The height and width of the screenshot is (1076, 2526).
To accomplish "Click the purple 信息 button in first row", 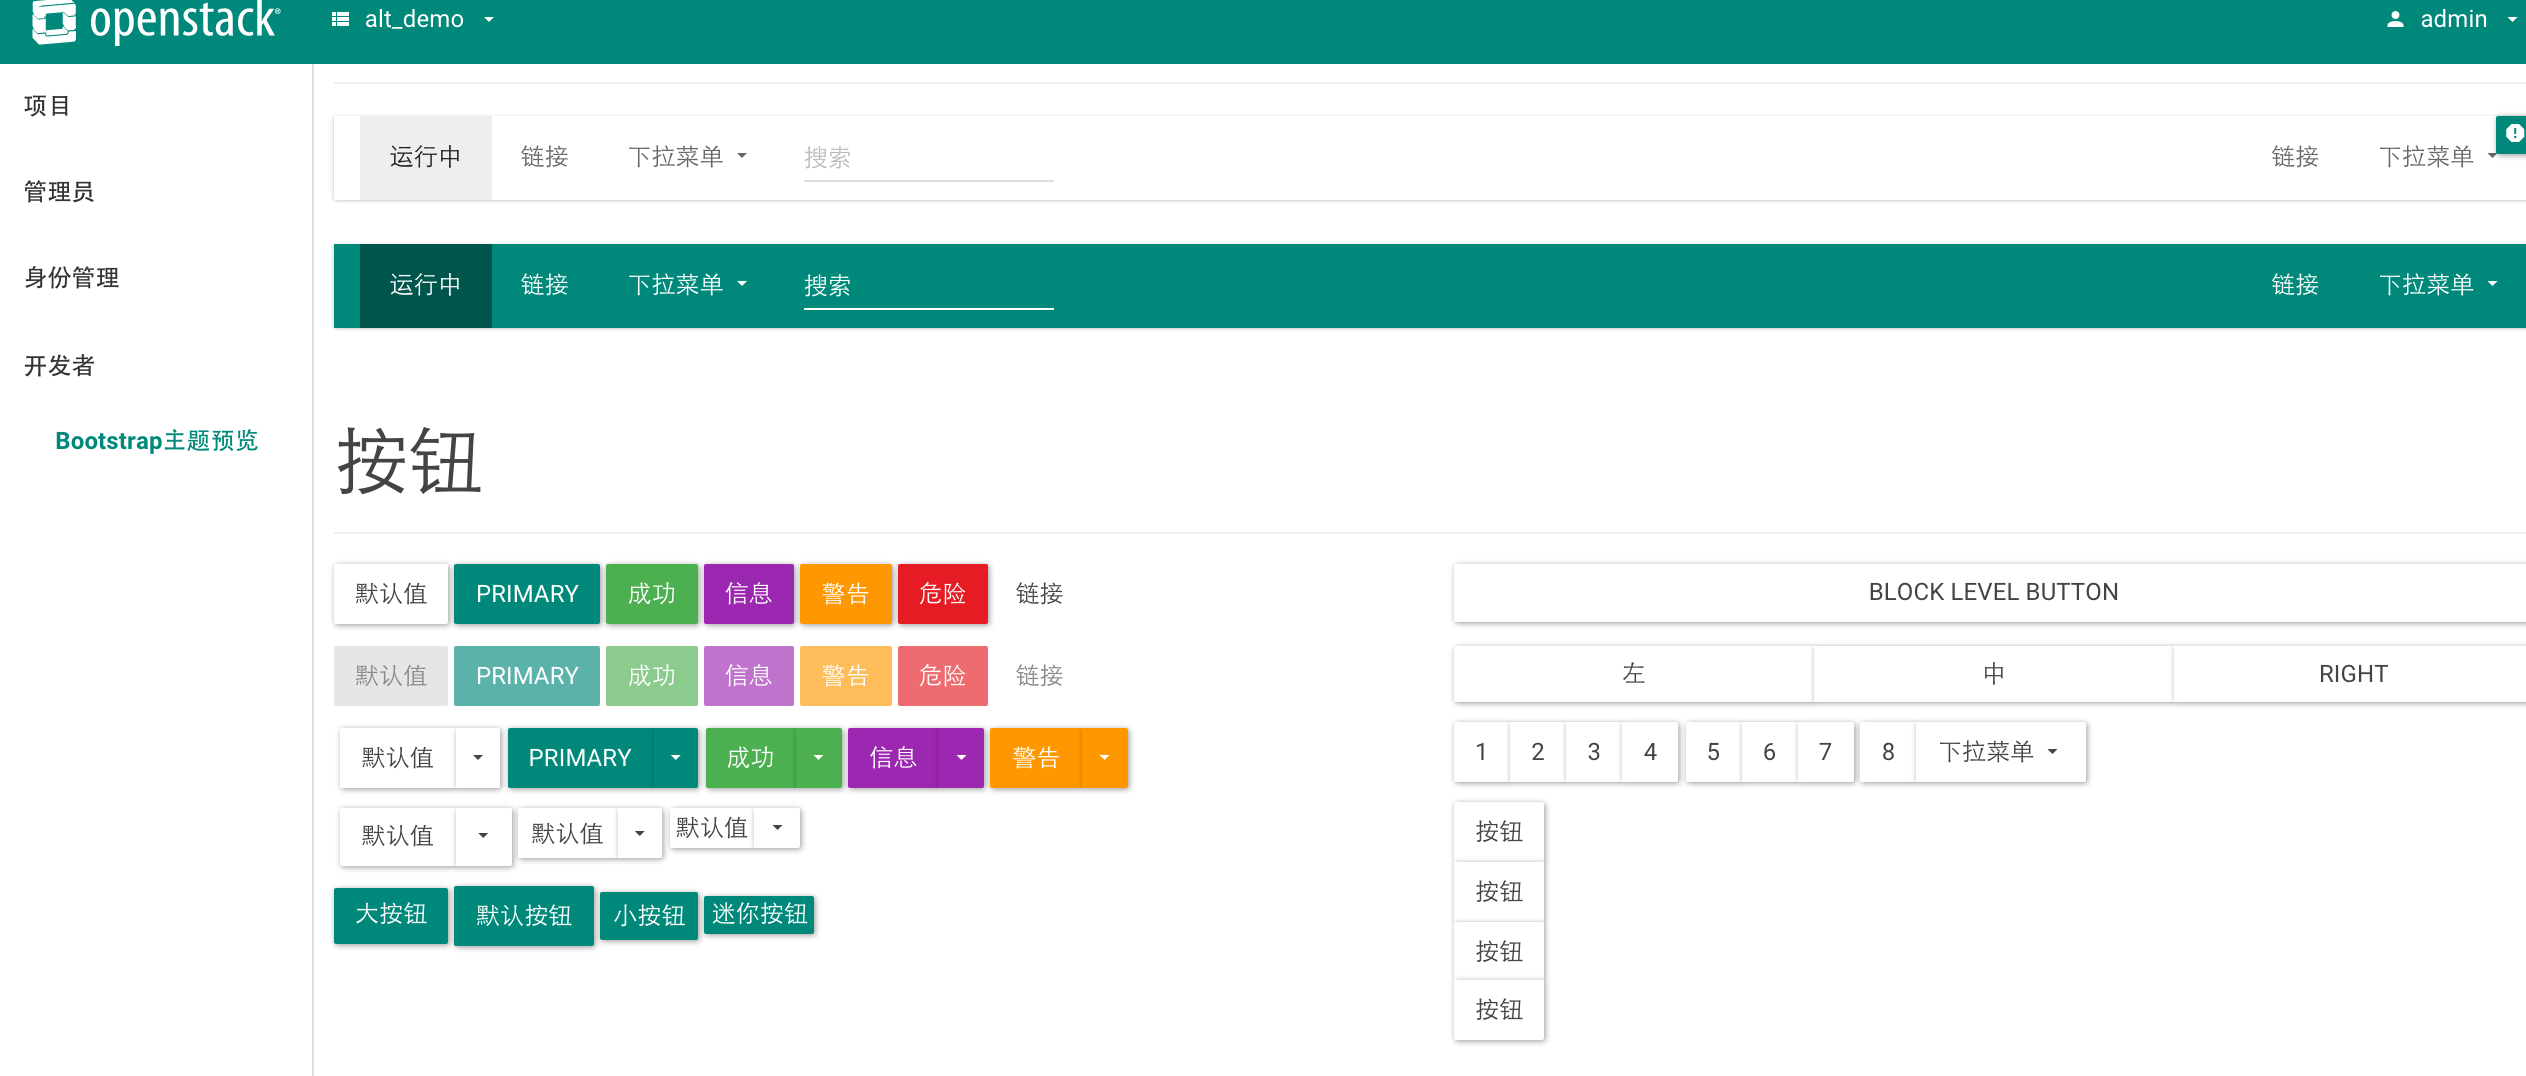I will (749, 594).
